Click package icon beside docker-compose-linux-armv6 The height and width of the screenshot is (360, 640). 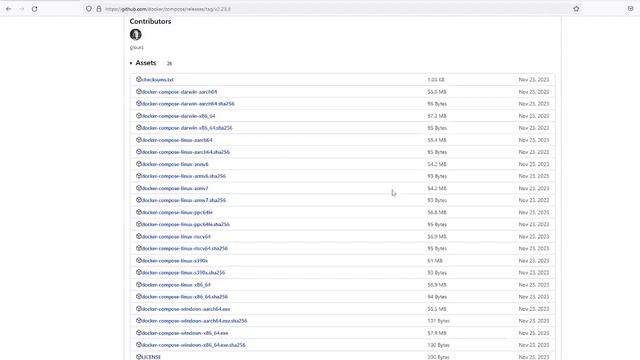[139, 164]
